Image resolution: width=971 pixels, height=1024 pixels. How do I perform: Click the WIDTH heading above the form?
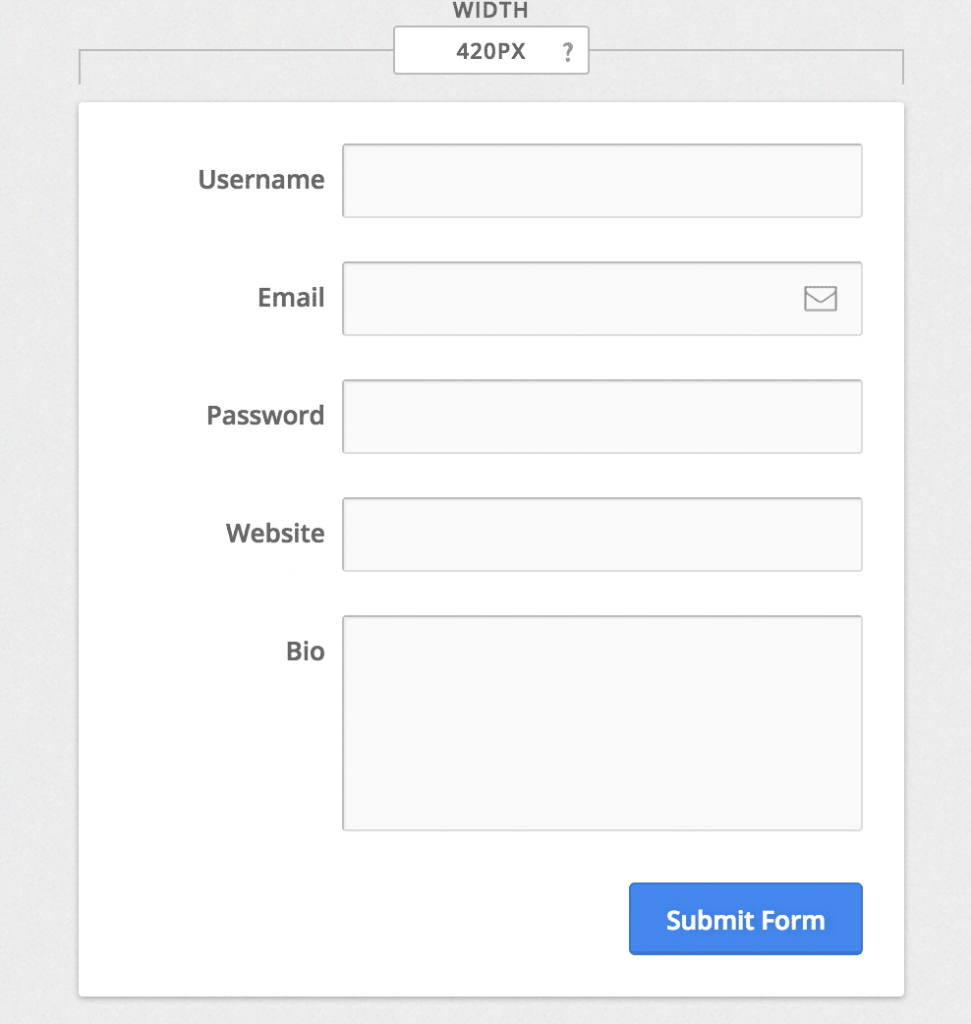pyautogui.click(x=489, y=11)
